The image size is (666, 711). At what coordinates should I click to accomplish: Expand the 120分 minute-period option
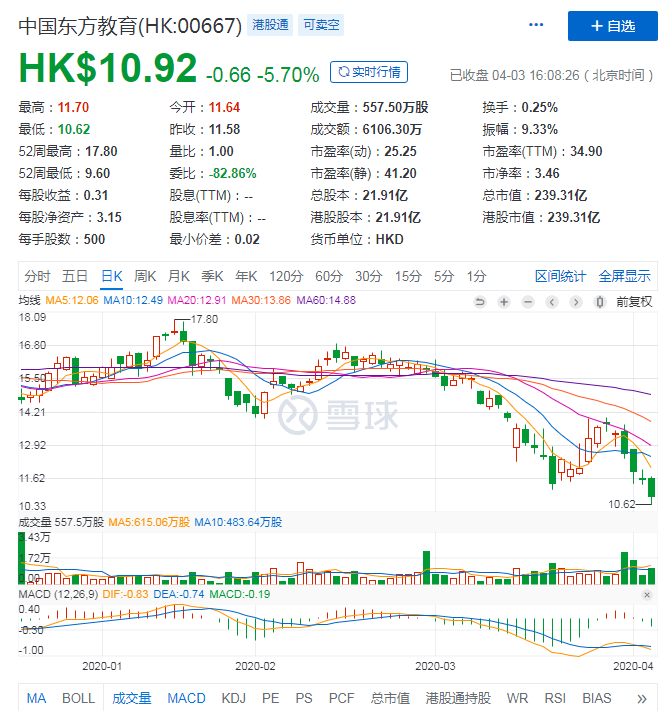coord(285,276)
